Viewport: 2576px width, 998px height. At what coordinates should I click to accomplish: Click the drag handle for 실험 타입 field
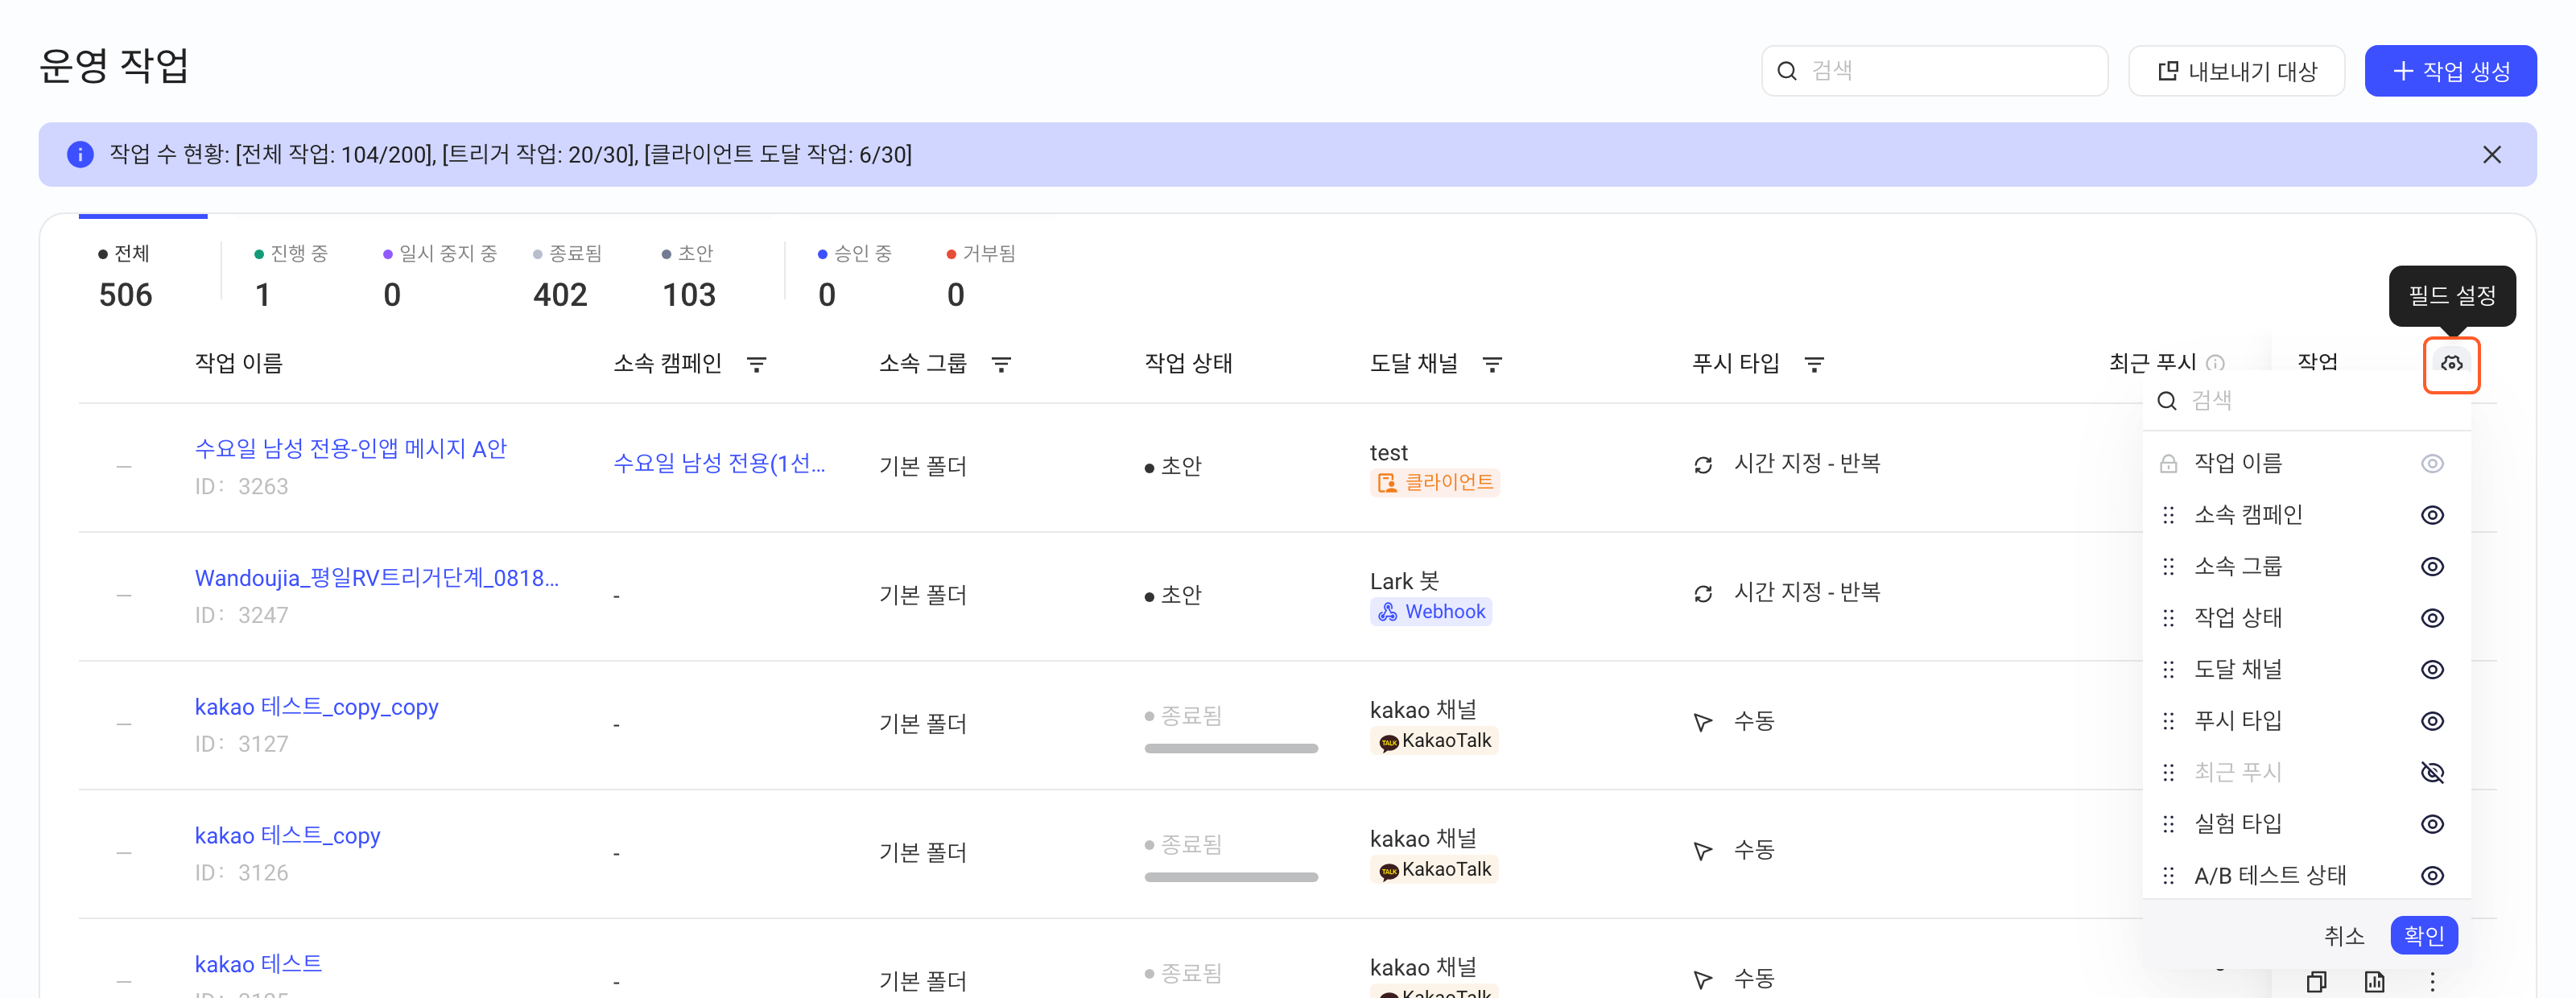2168,824
